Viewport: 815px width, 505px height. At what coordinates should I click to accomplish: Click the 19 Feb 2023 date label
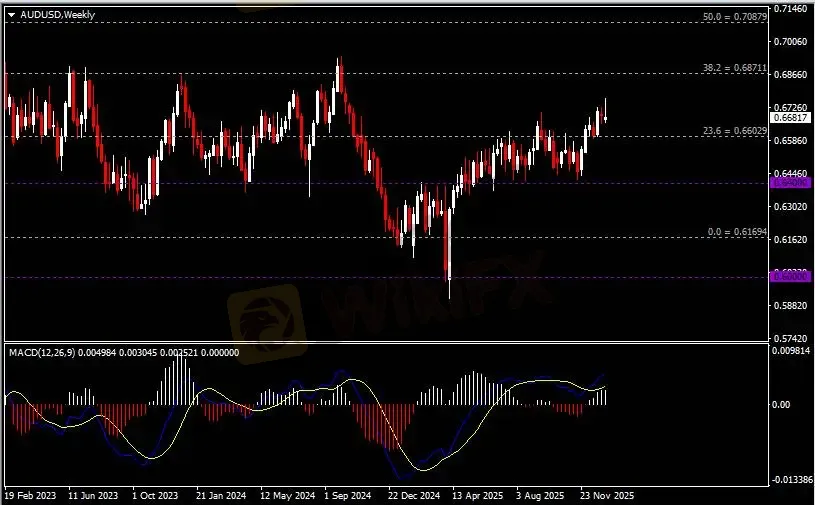[x=31, y=495]
